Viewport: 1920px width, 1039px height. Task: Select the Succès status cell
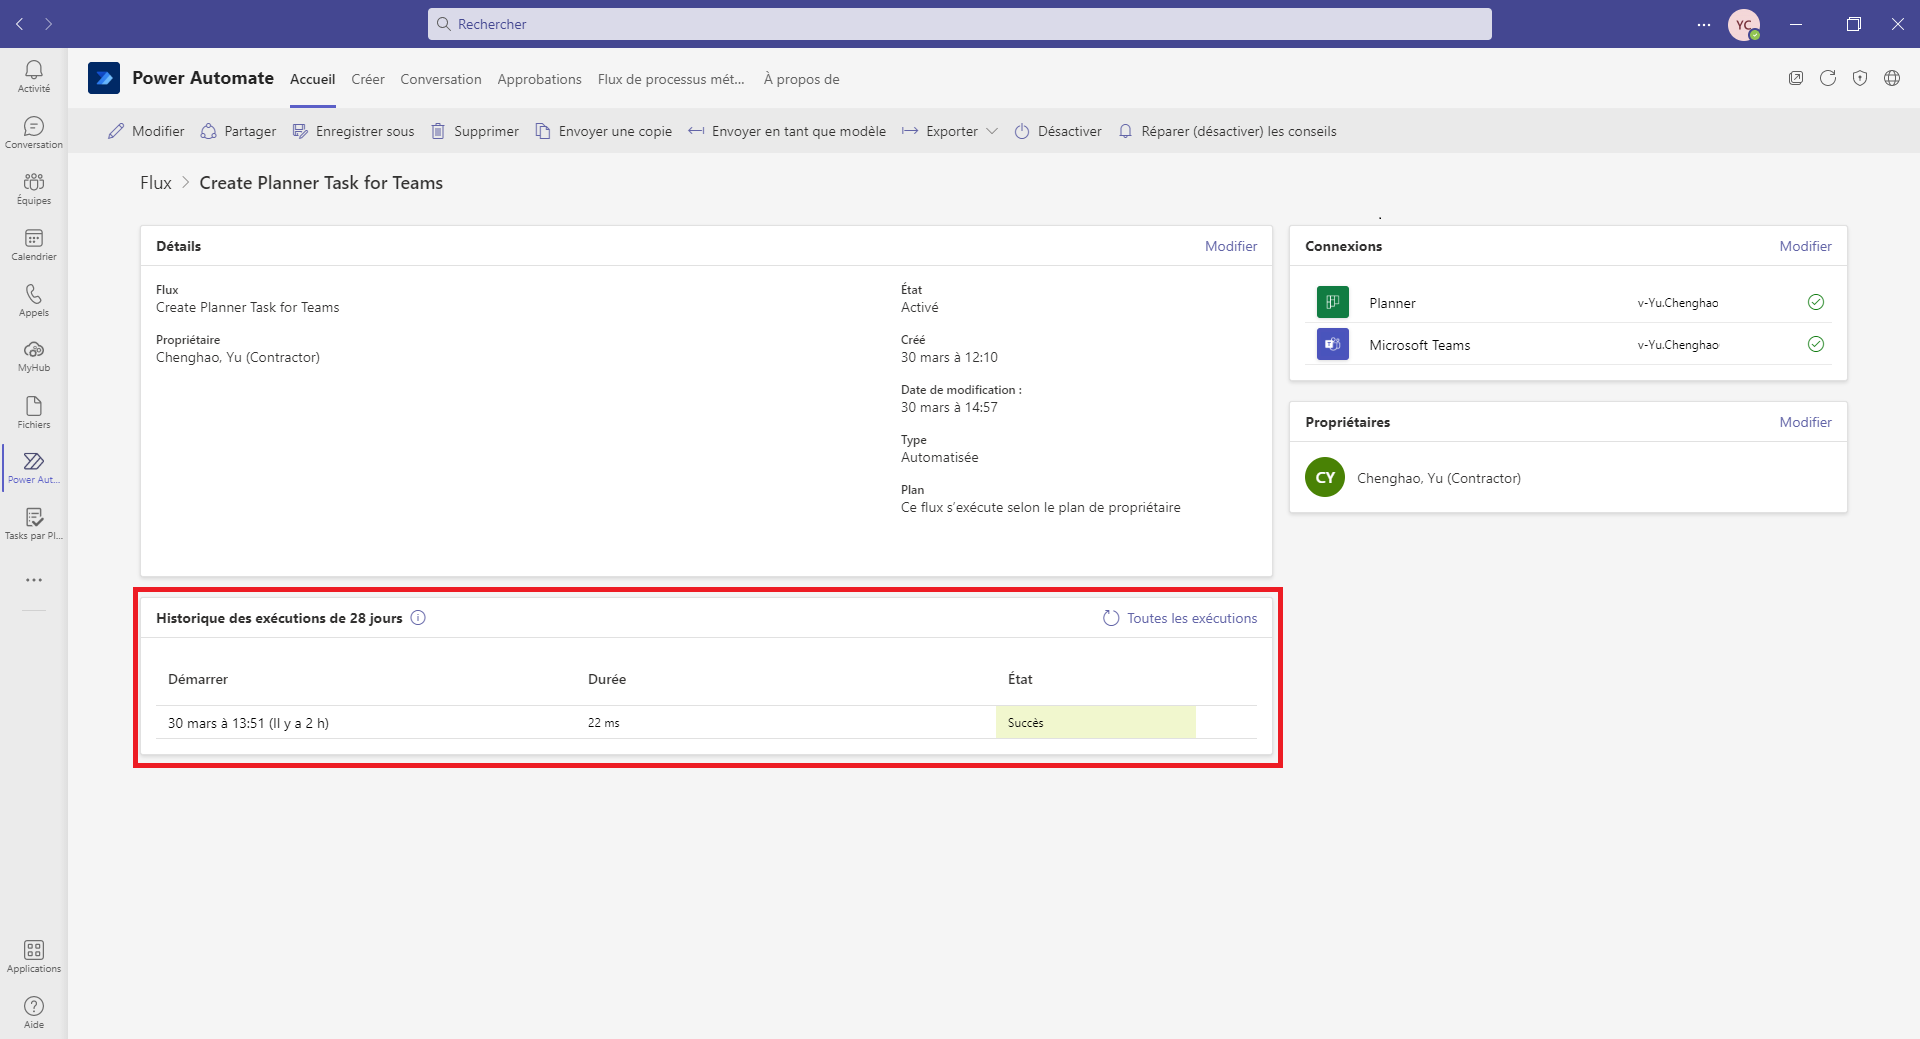tap(1096, 722)
